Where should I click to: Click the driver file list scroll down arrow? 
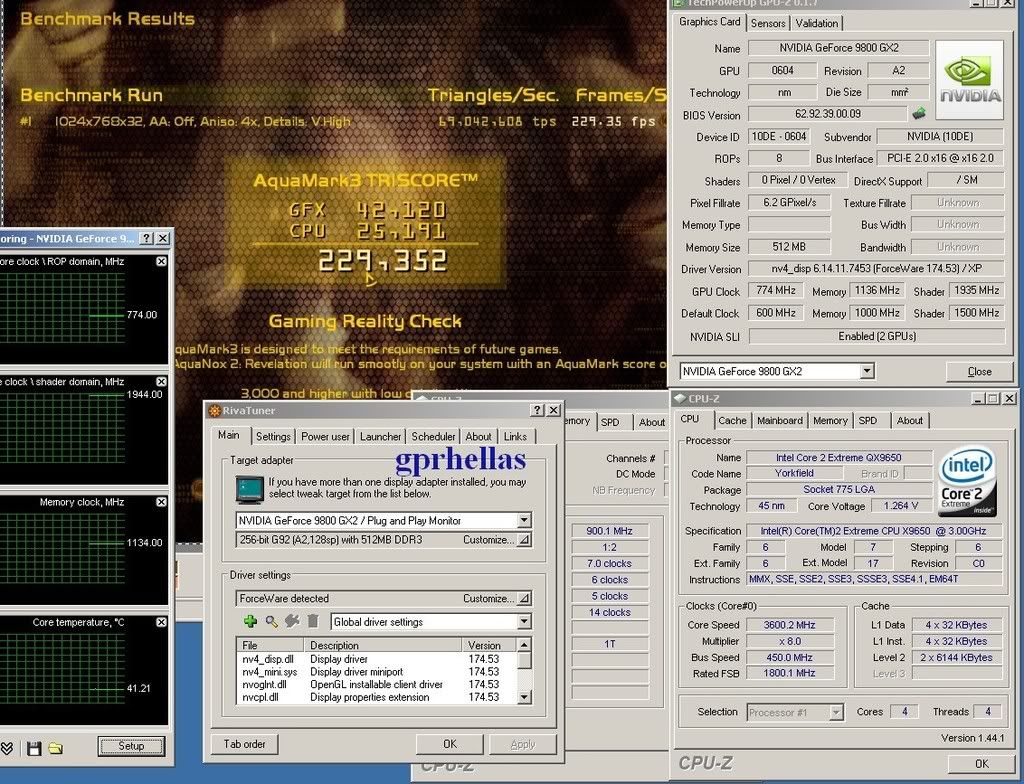pos(524,697)
